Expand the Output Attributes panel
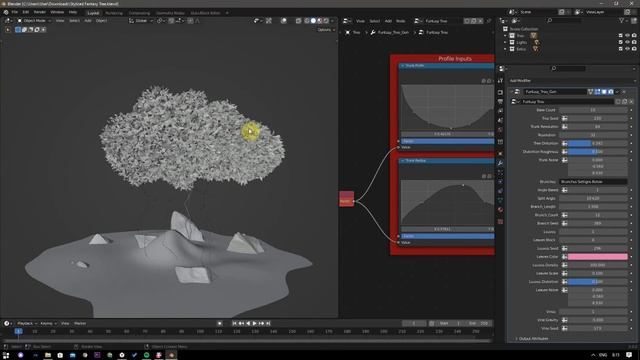Image resolution: width=640 pixels, height=360 pixels. 532,339
